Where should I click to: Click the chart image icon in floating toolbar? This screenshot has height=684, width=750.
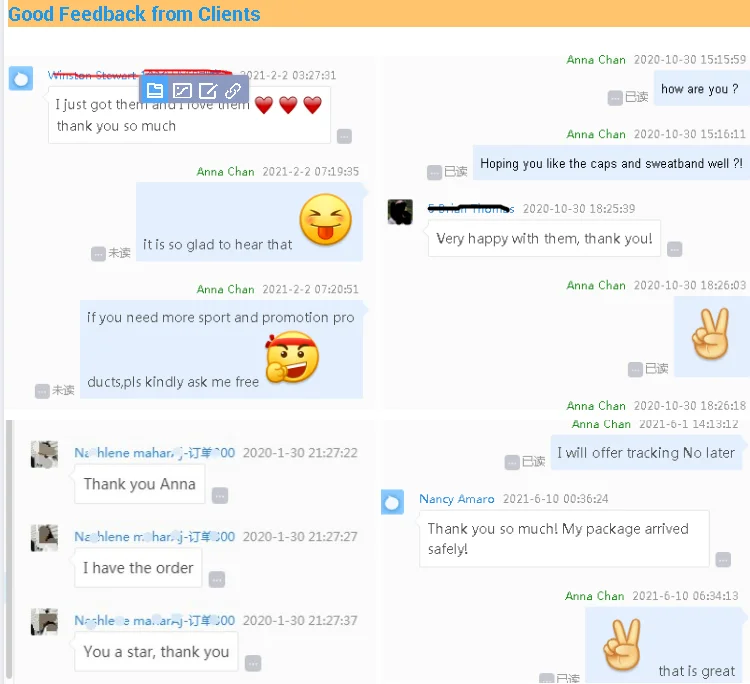pyautogui.click(x=182, y=90)
